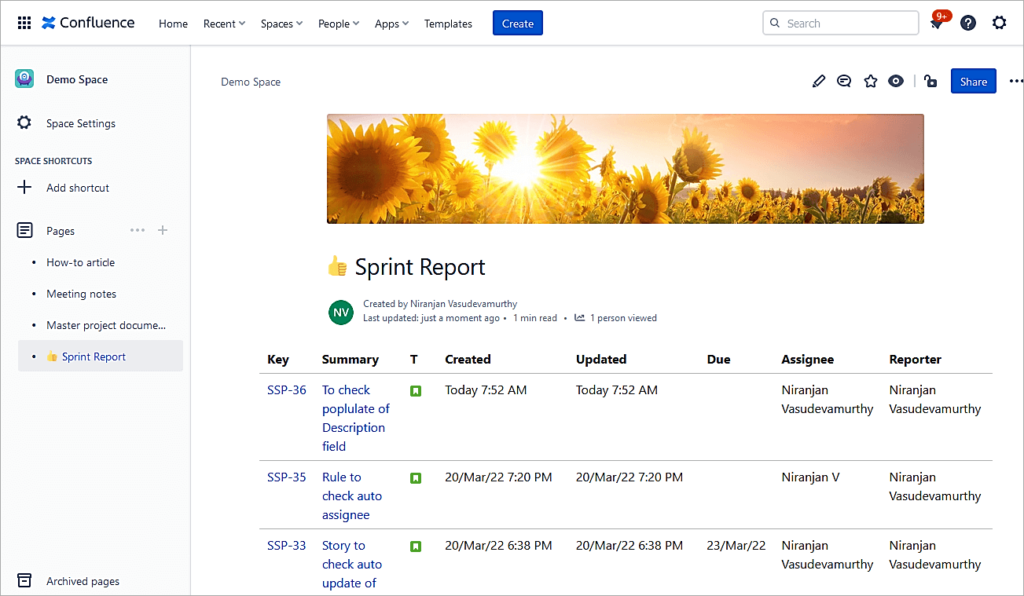Image resolution: width=1024 pixels, height=596 pixels.
Task: Toggle the watch page eye icon
Action: 896,81
